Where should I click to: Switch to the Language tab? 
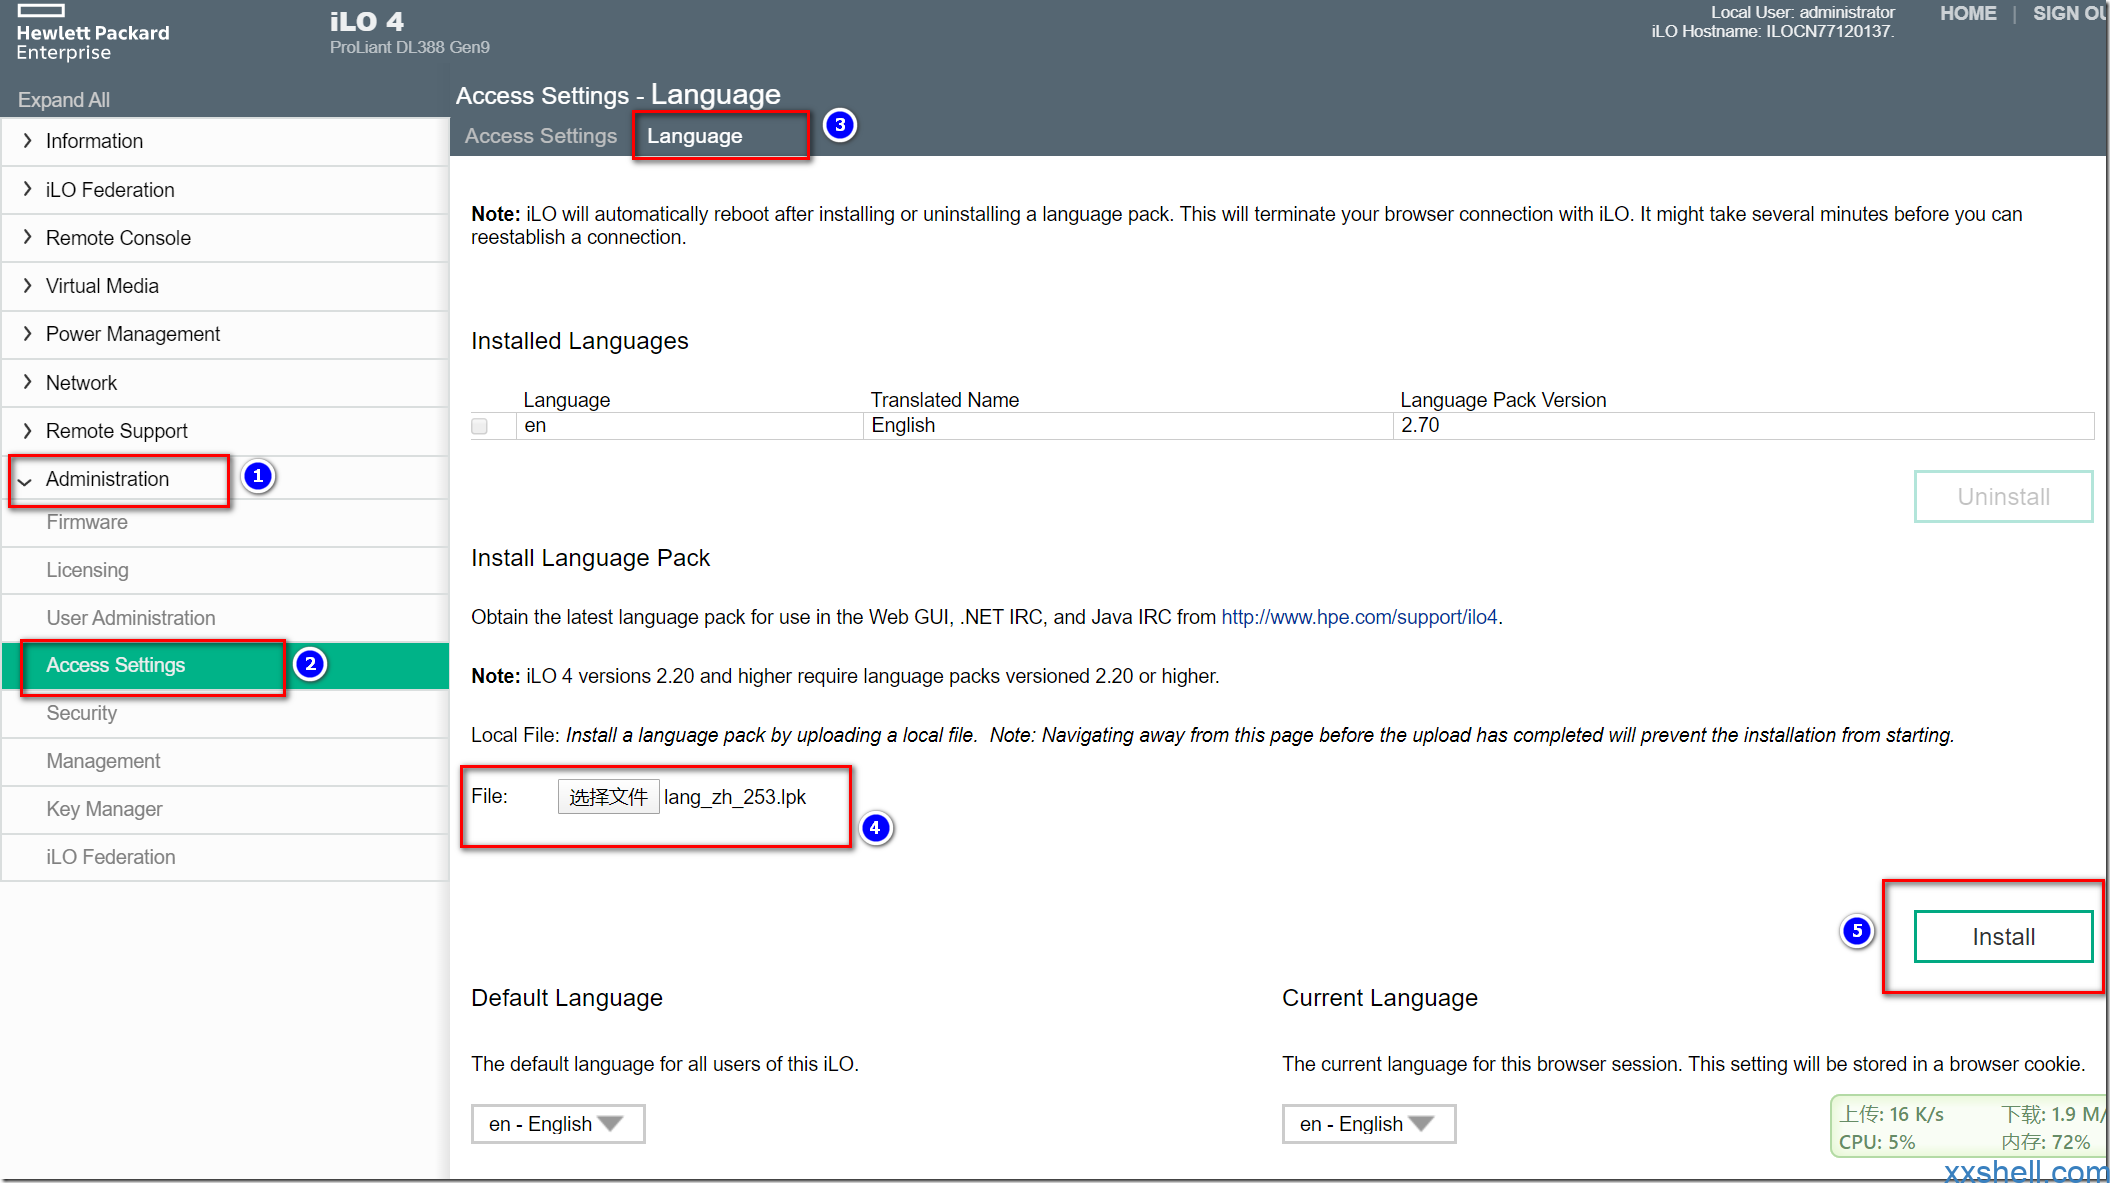click(695, 136)
